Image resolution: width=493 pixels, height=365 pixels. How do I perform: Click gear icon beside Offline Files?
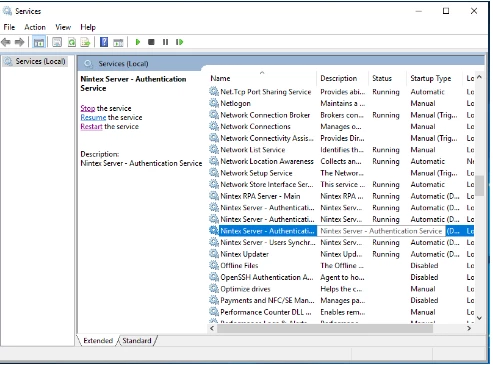click(214, 265)
